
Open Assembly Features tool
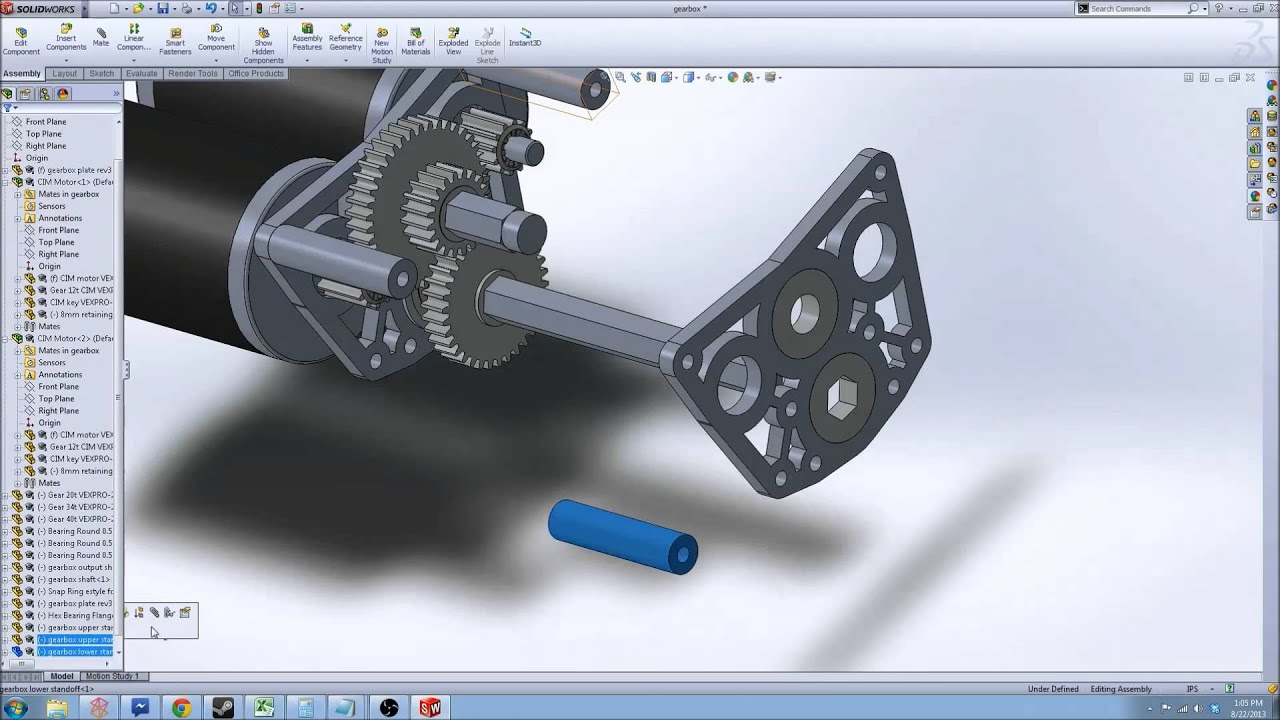(307, 38)
